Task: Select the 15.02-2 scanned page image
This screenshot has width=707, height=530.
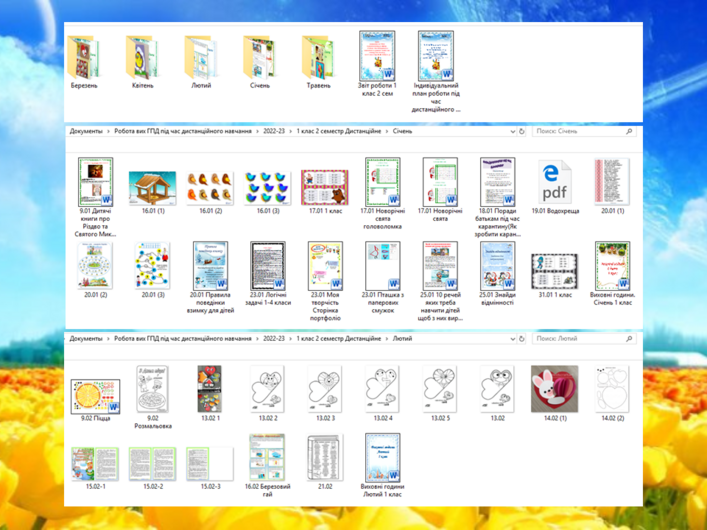Action: [152, 464]
